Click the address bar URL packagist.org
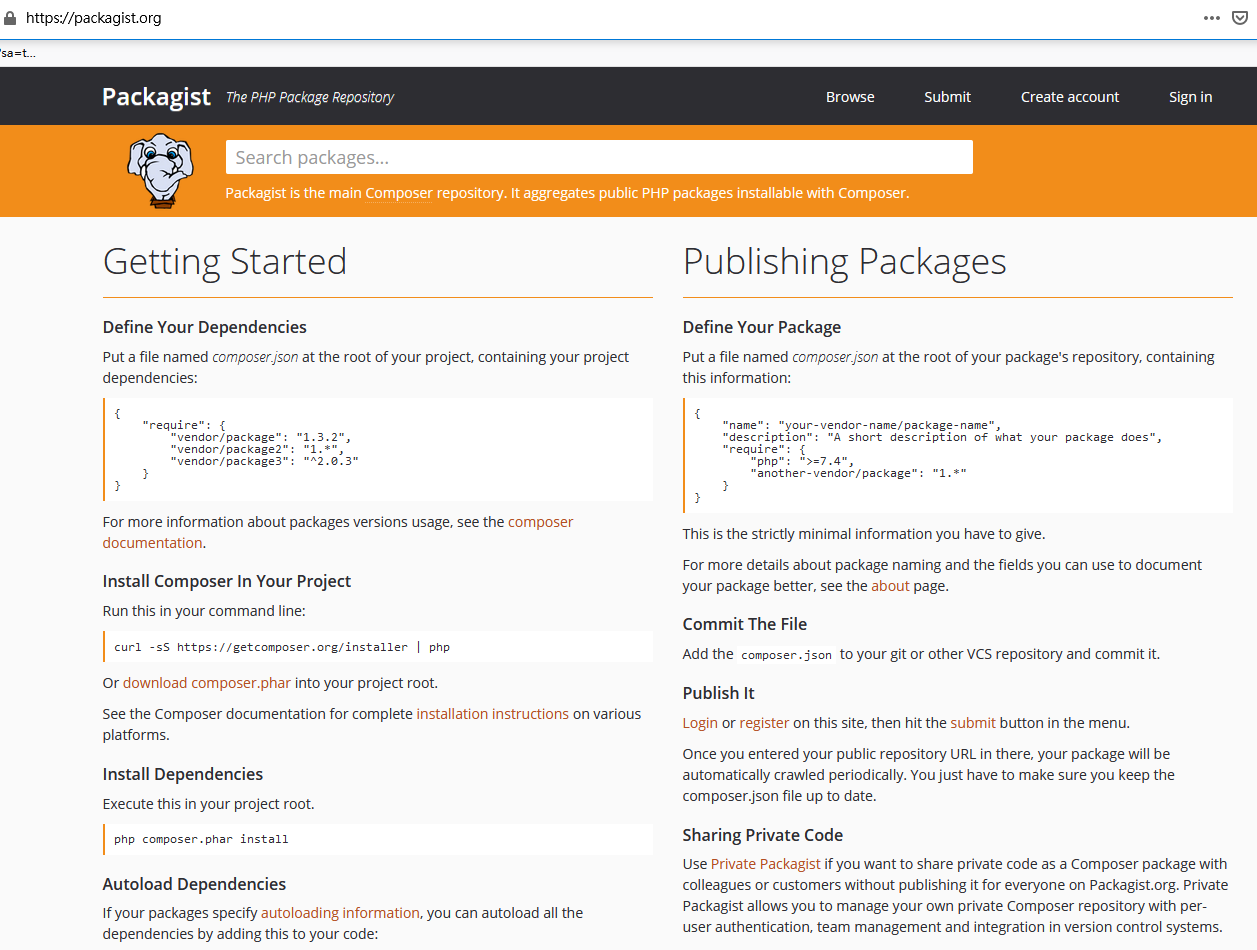This screenshot has height=950, width=1257. [93, 18]
